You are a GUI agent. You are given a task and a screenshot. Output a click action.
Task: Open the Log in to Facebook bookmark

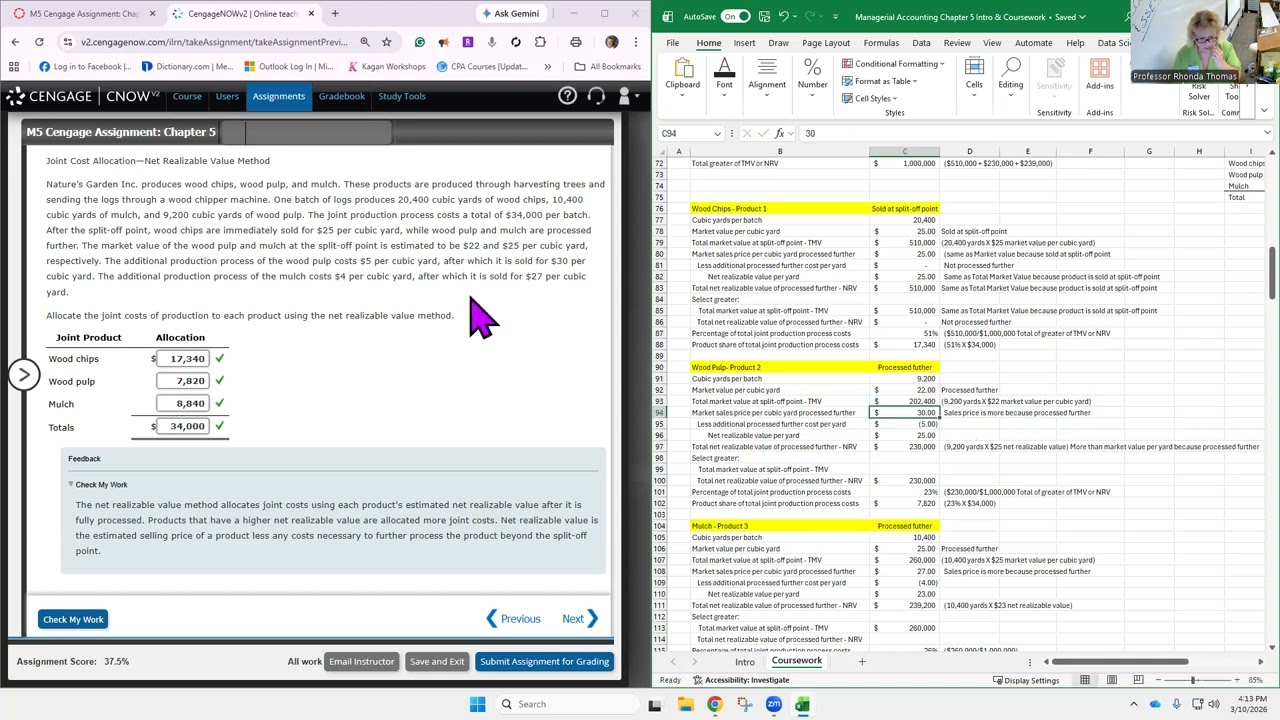click(84, 66)
